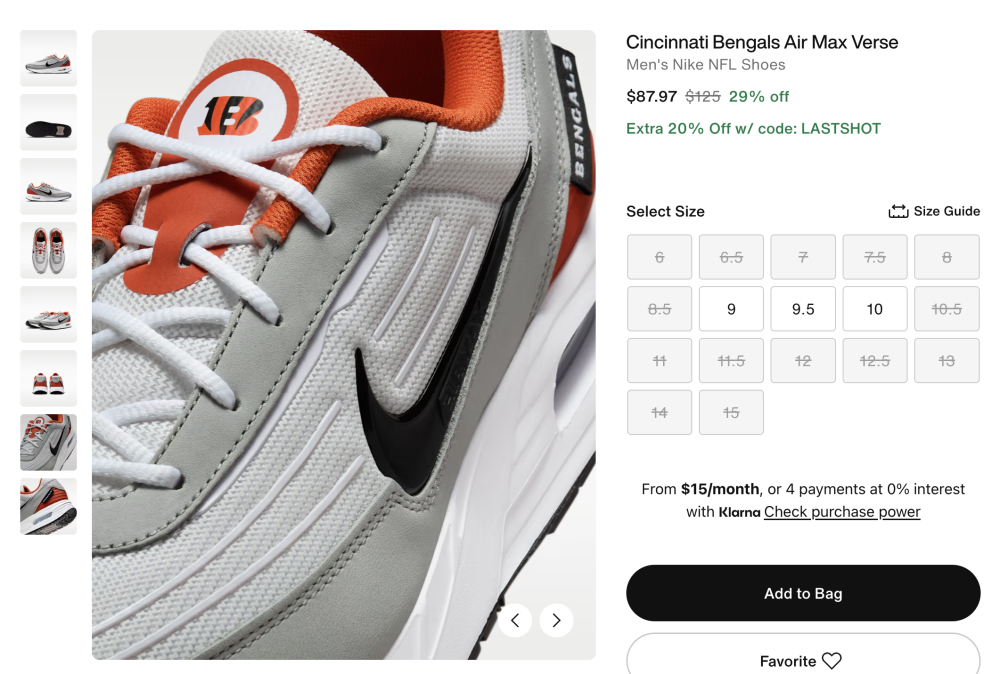The height and width of the screenshot is (674, 1000).
Task: Show the next product image arrow
Action: pos(556,620)
